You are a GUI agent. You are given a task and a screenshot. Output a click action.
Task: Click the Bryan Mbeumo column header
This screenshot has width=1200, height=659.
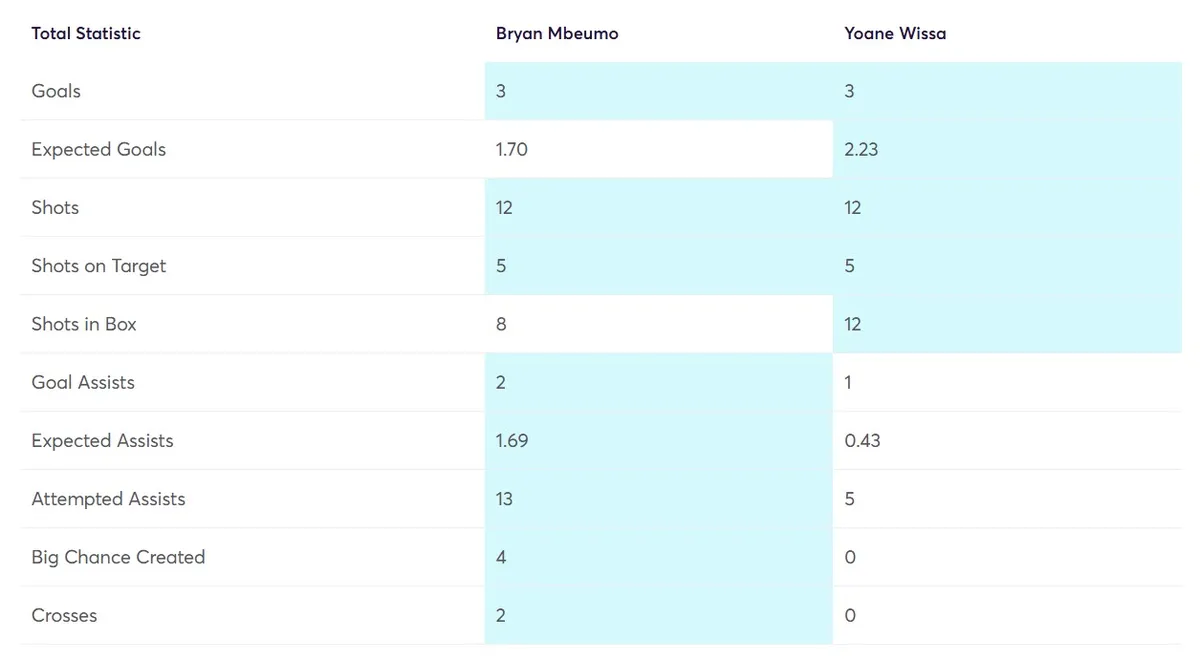pos(557,33)
